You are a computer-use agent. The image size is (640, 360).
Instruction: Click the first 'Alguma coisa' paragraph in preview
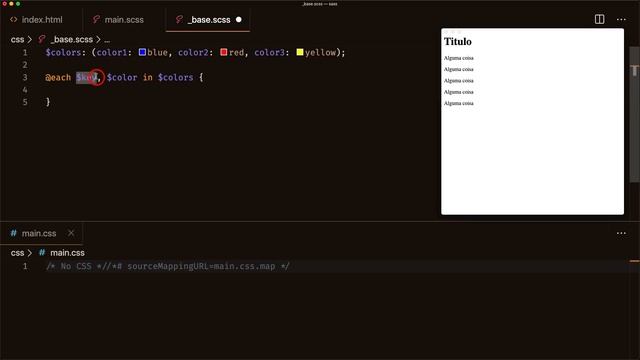click(x=459, y=58)
